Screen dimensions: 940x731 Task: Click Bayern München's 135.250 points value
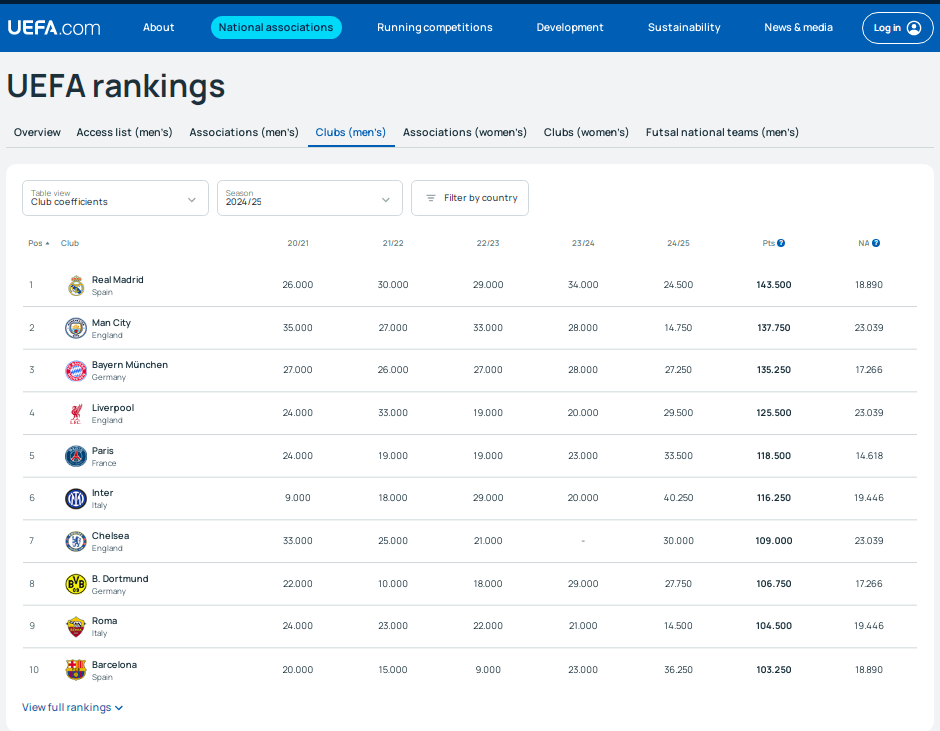pyautogui.click(x=774, y=370)
